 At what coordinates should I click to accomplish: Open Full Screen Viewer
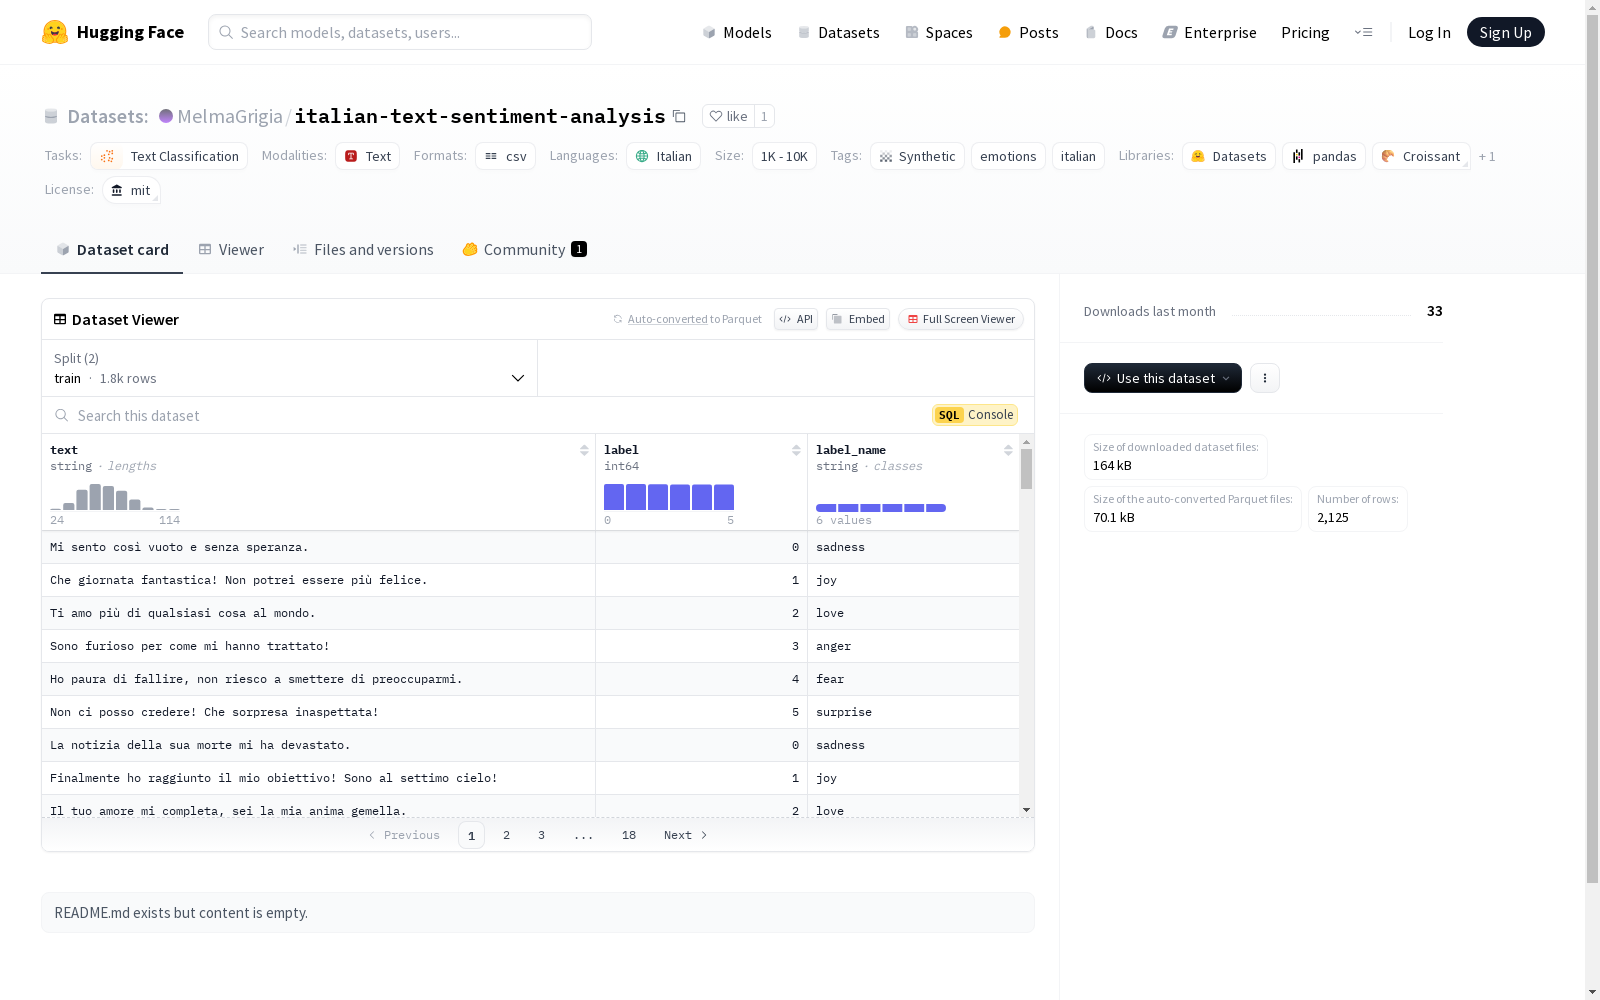point(961,319)
